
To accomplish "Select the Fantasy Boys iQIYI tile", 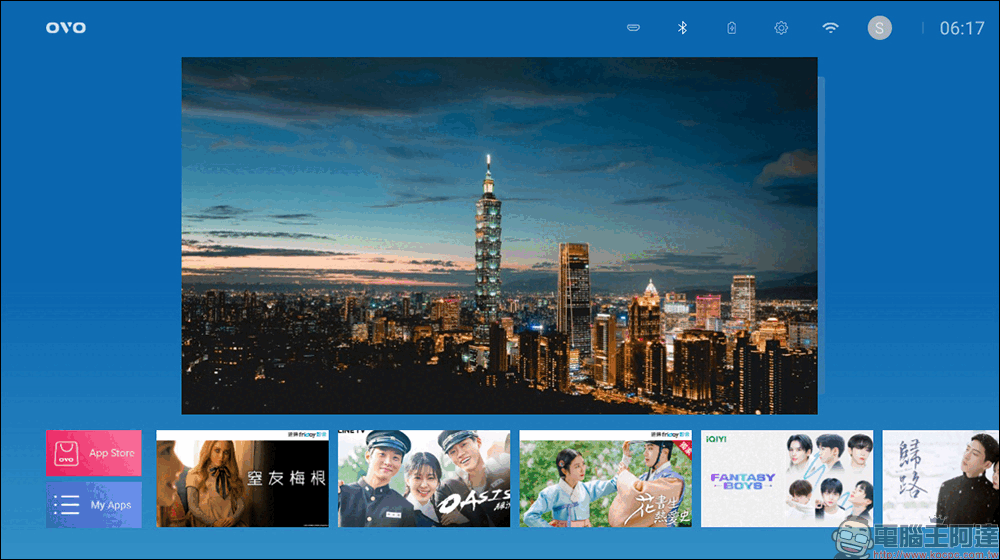I will (787, 480).
